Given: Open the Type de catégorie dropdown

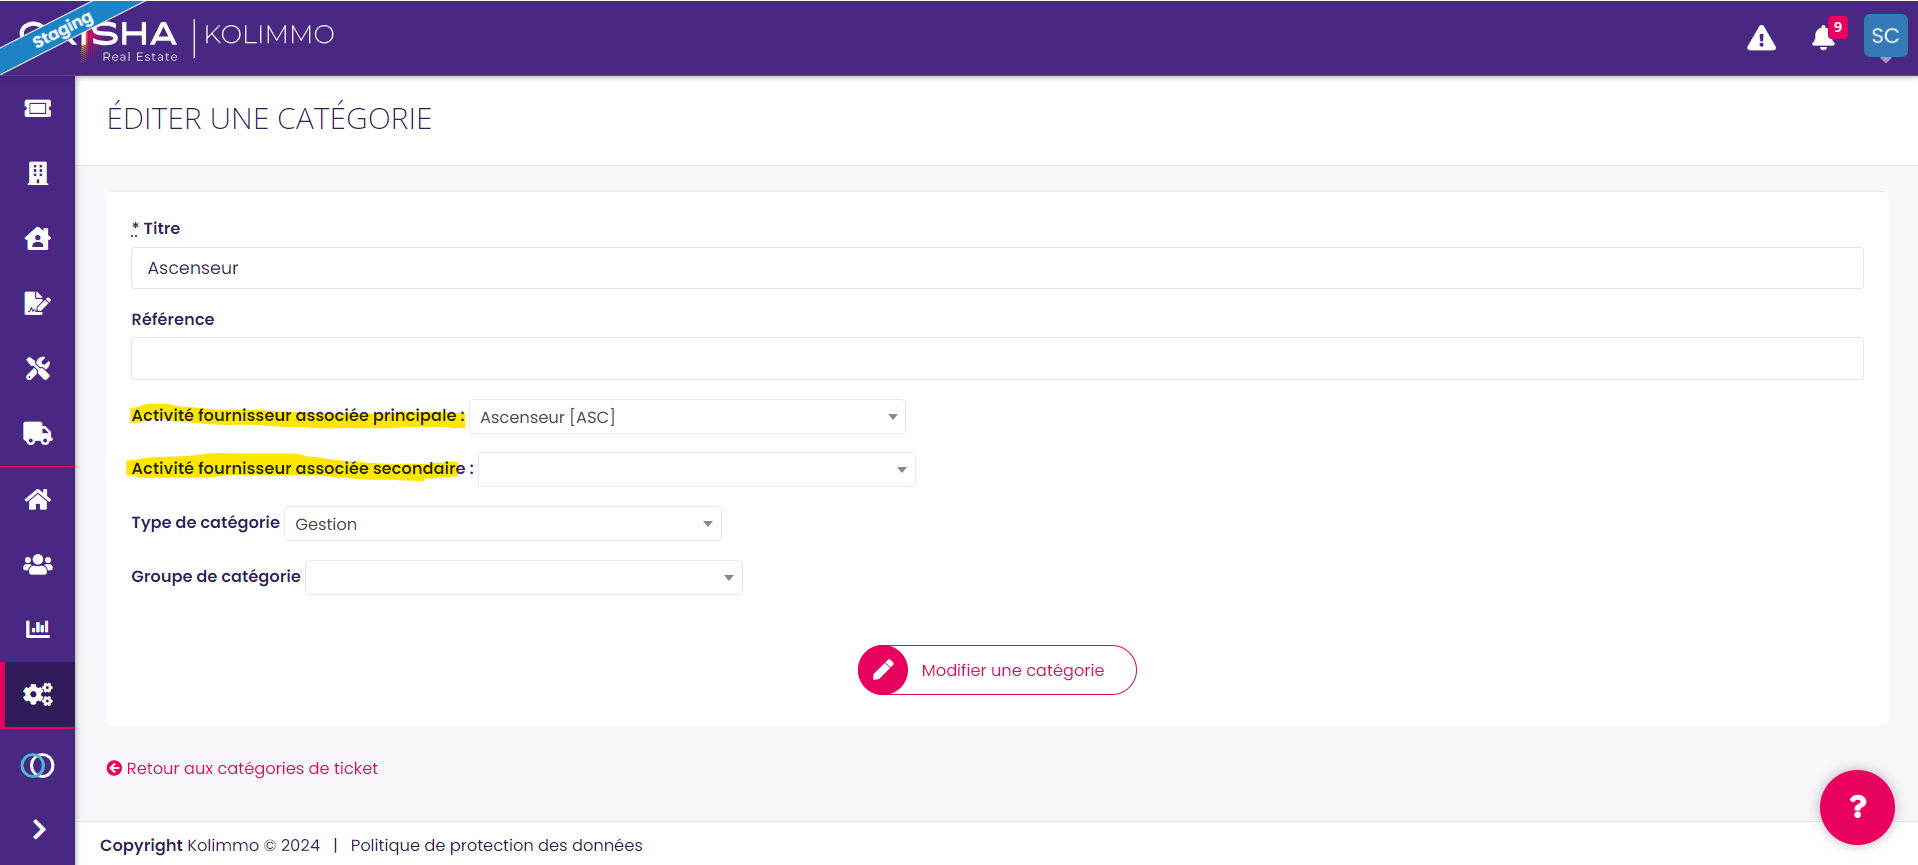Looking at the screenshot, I should (503, 524).
